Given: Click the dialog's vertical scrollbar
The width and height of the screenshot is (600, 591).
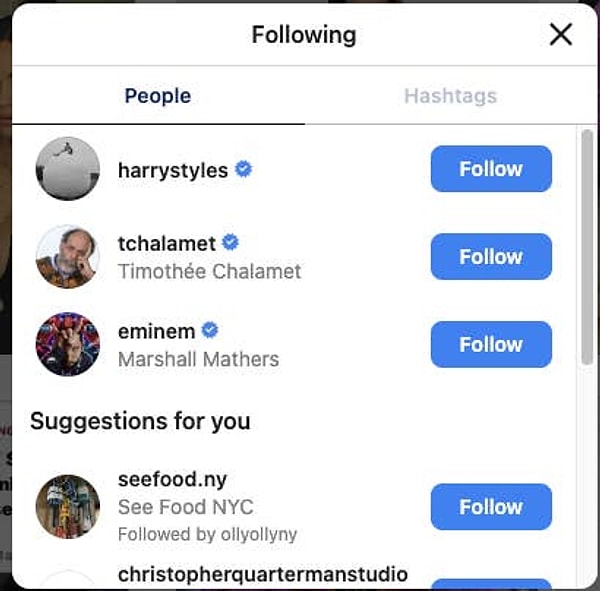Looking at the screenshot, I should (x=587, y=250).
